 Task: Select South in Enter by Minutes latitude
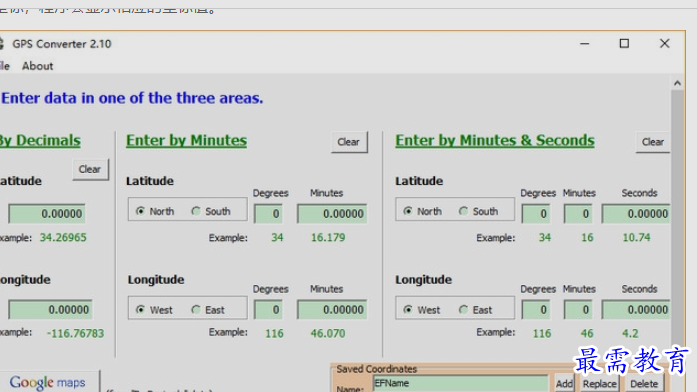pyautogui.click(x=211, y=211)
